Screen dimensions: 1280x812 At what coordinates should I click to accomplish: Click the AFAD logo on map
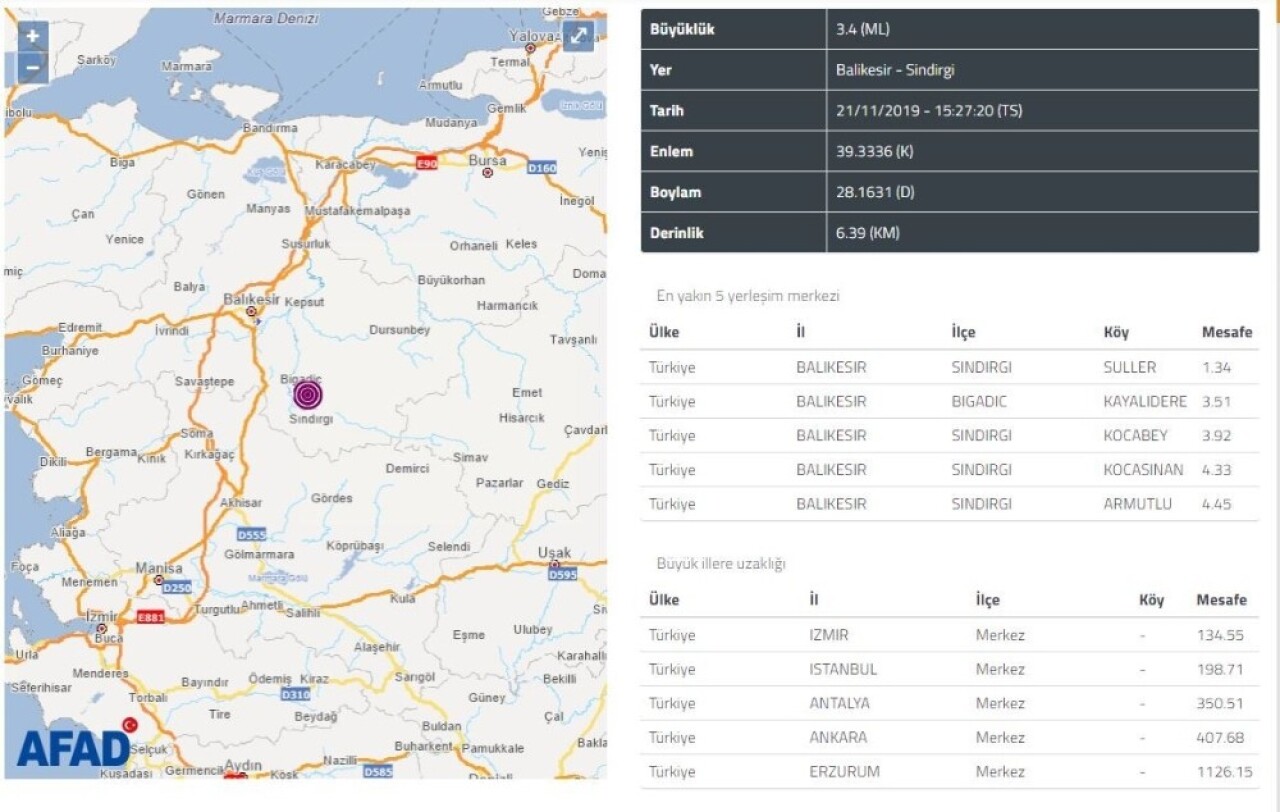pyautogui.click(x=73, y=748)
